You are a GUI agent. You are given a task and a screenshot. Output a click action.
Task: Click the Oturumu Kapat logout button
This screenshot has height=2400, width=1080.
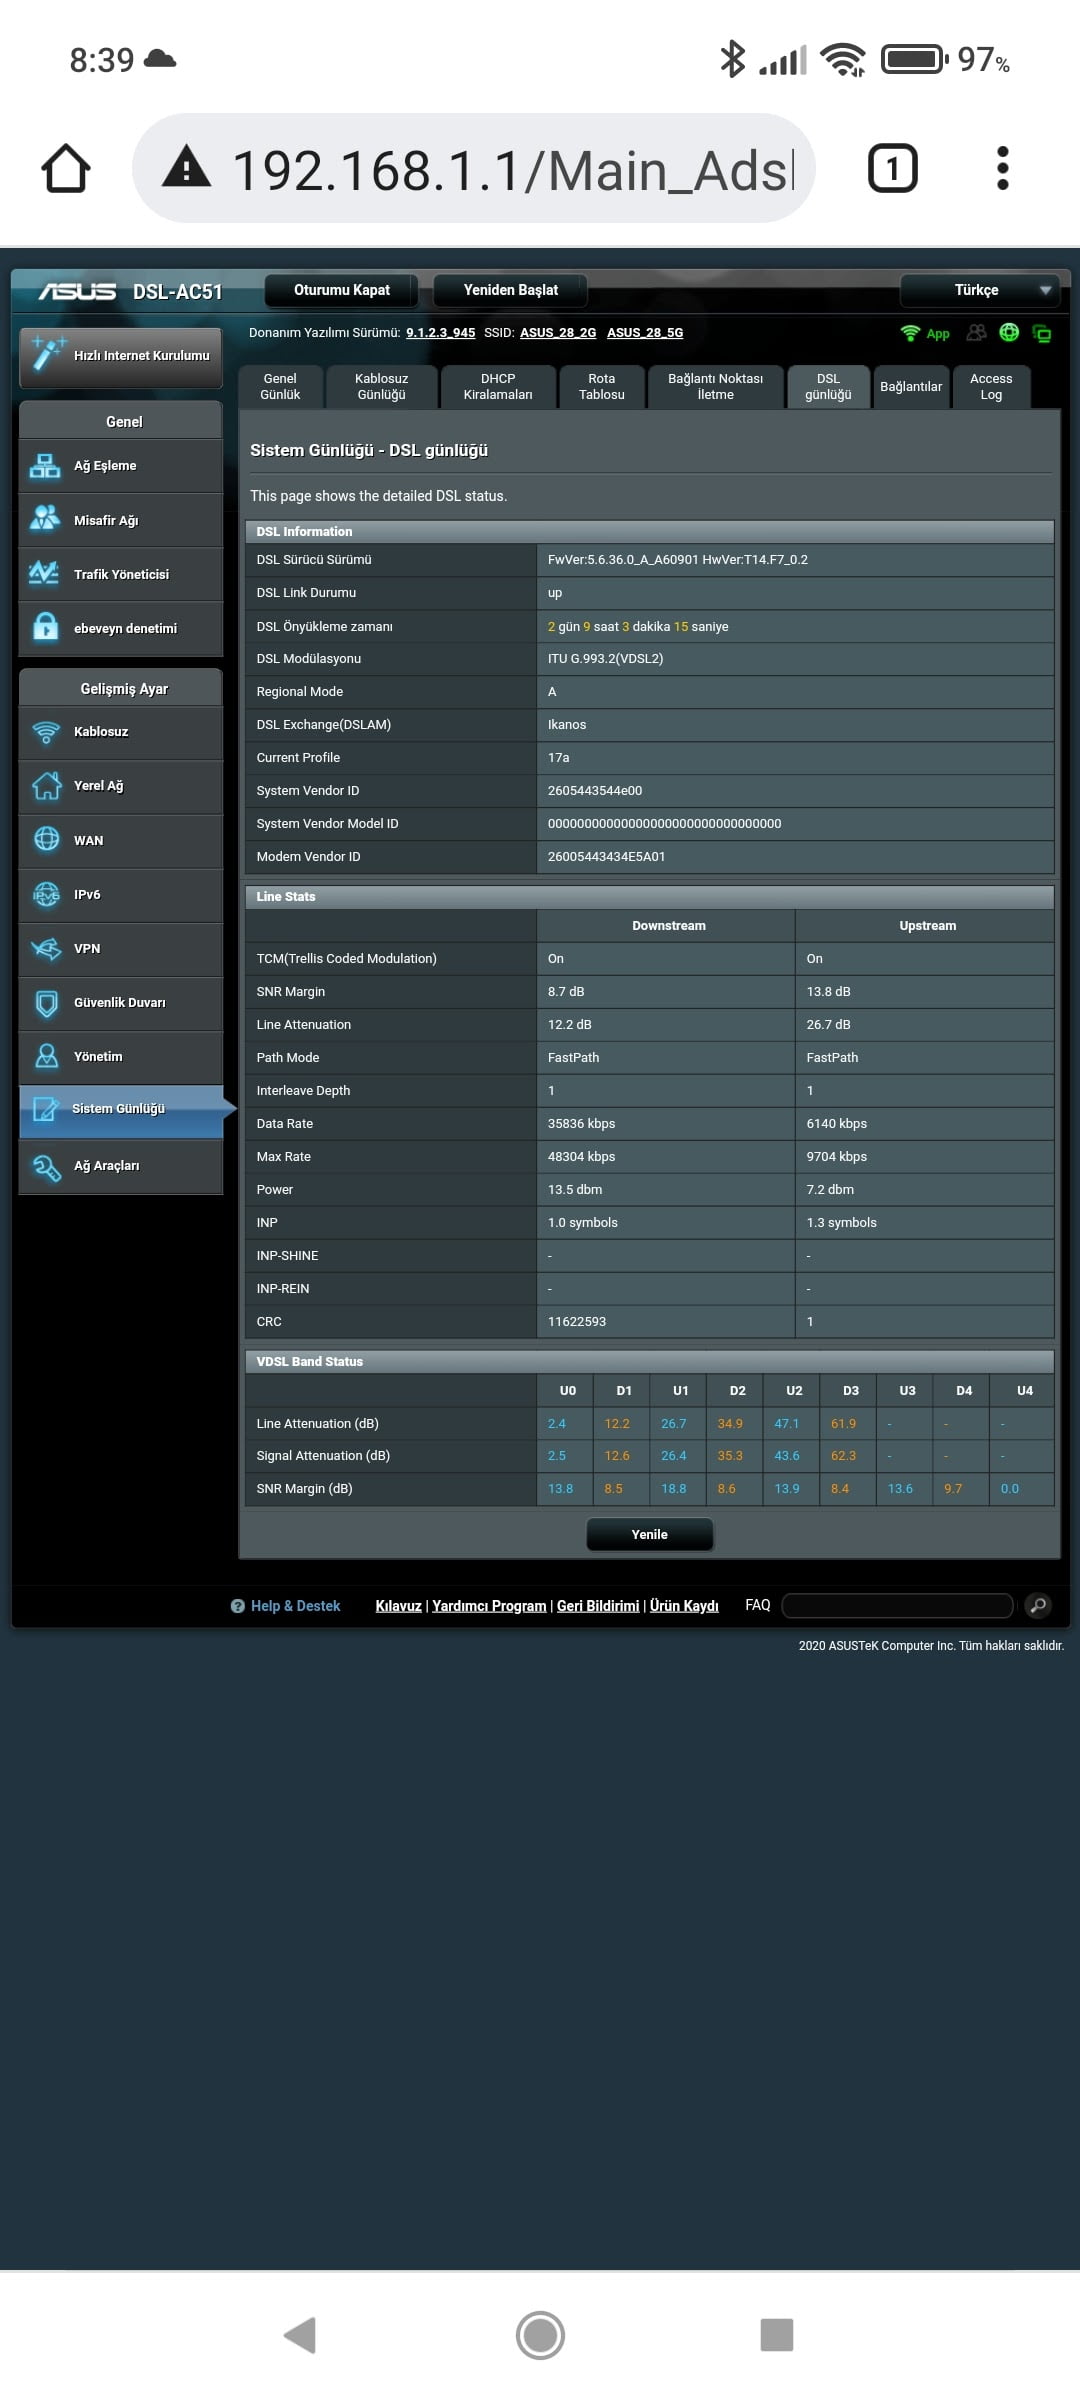(x=342, y=290)
